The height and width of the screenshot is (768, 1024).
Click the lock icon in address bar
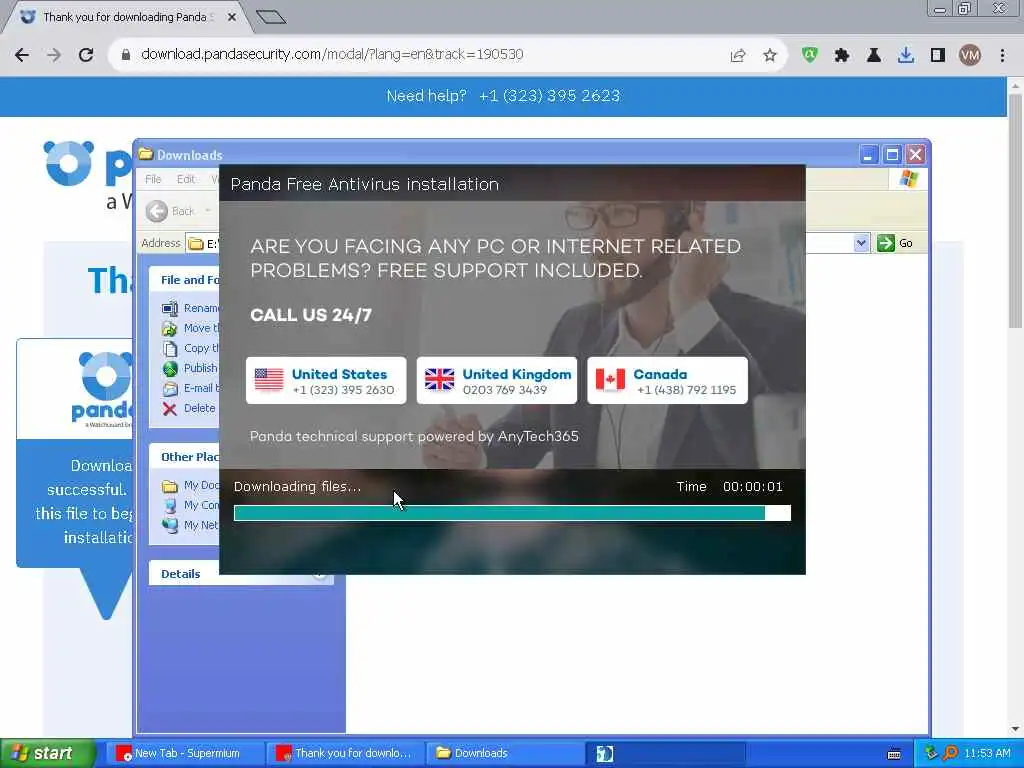tap(126, 55)
